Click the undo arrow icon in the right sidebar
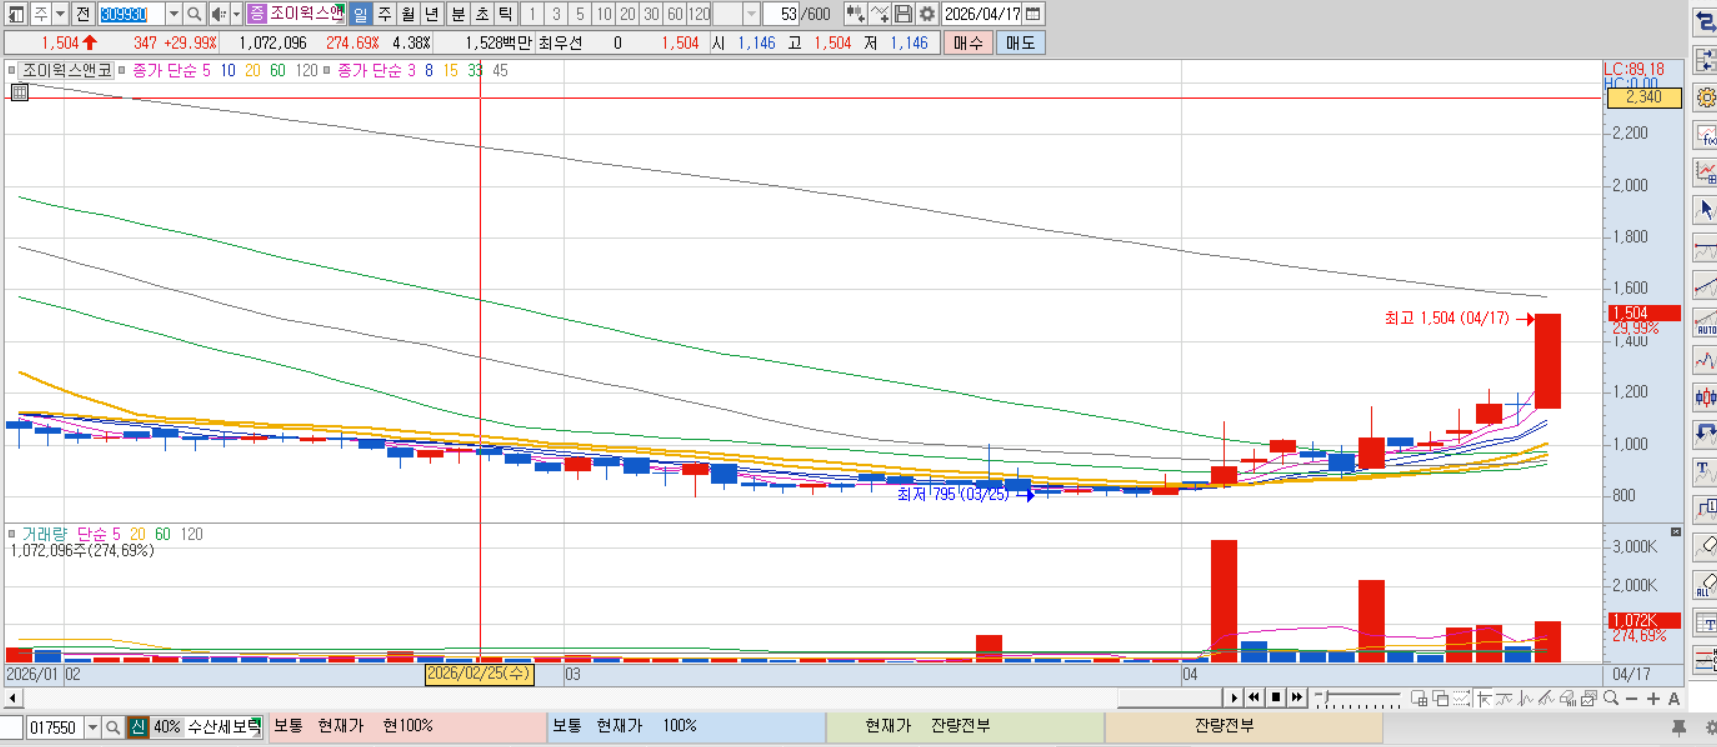 pyautogui.click(x=1705, y=434)
